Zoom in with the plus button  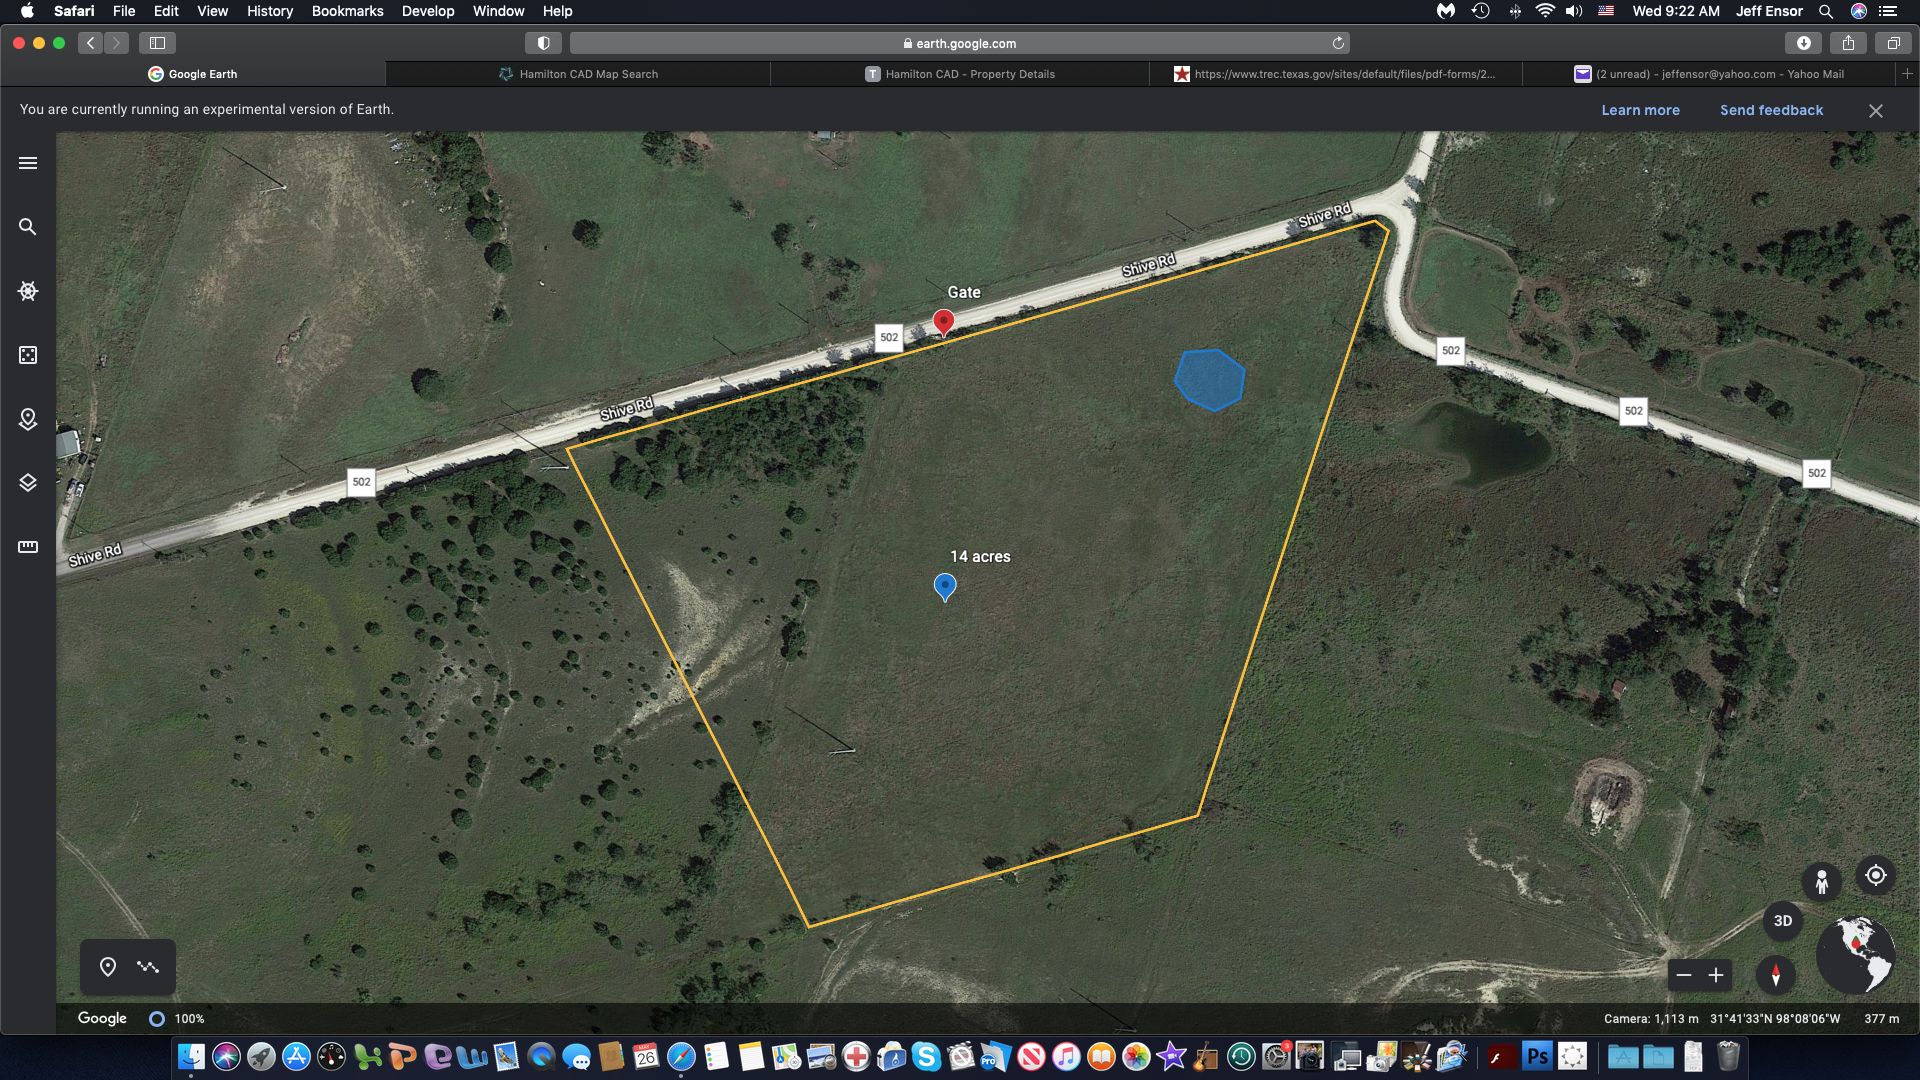click(x=1717, y=975)
